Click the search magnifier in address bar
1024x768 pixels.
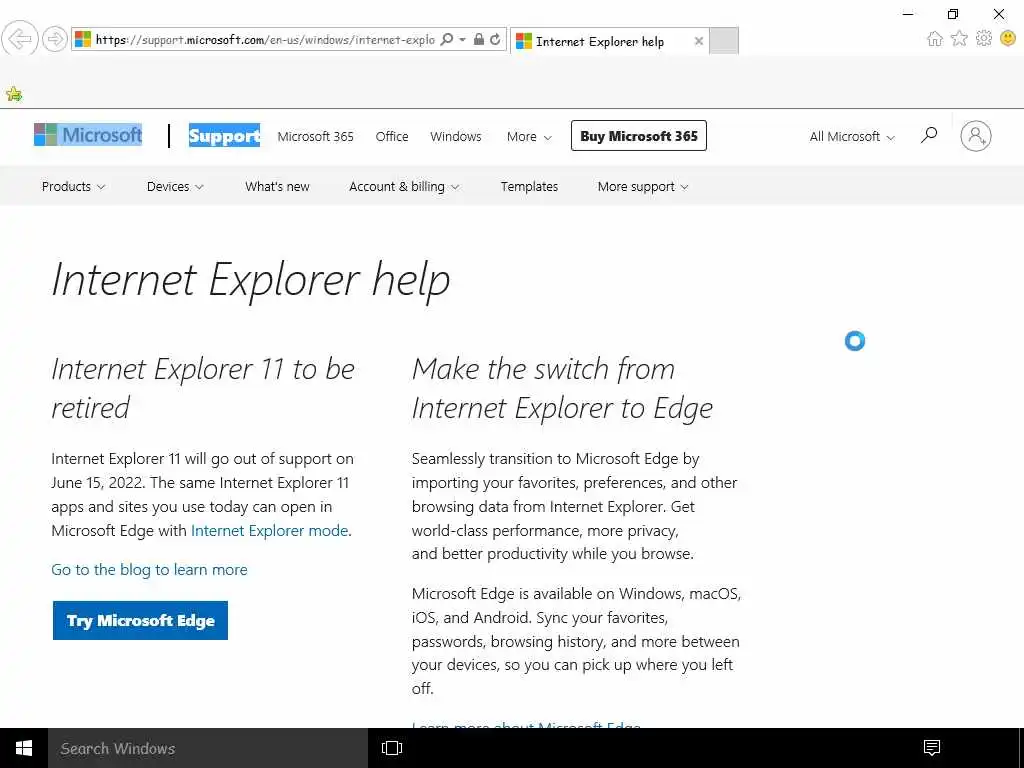[447, 39]
